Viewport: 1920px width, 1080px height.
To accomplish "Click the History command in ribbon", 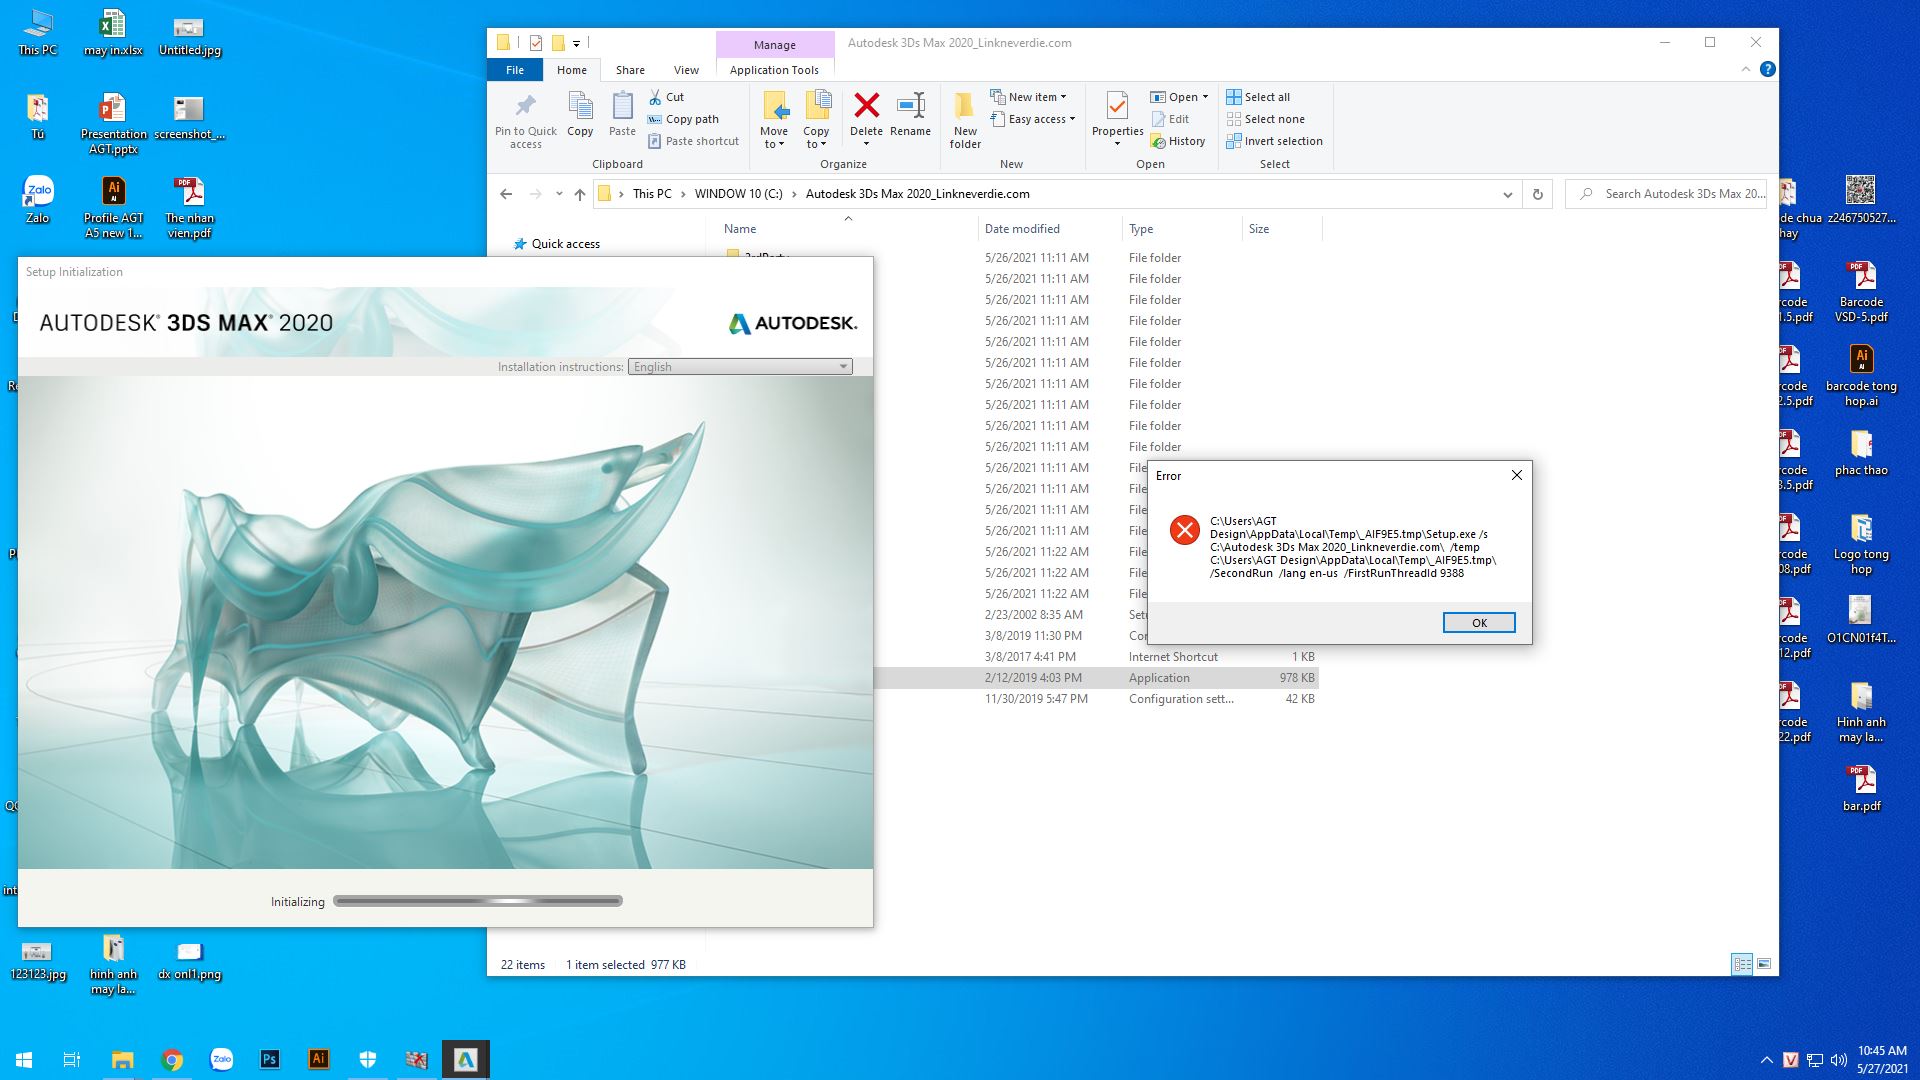I will [1177, 141].
